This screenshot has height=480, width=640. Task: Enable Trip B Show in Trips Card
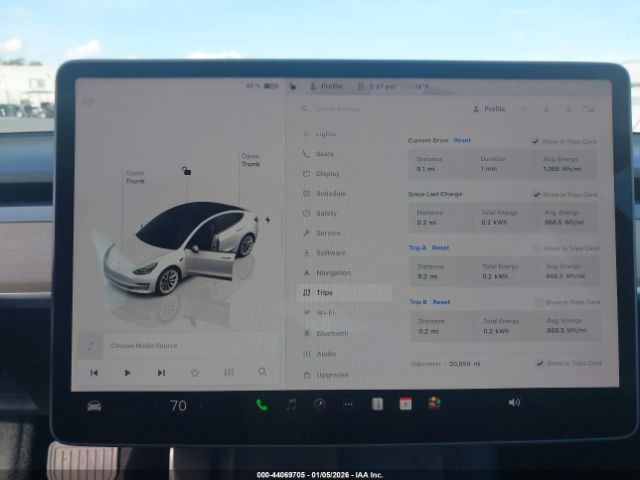coord(539,302)
